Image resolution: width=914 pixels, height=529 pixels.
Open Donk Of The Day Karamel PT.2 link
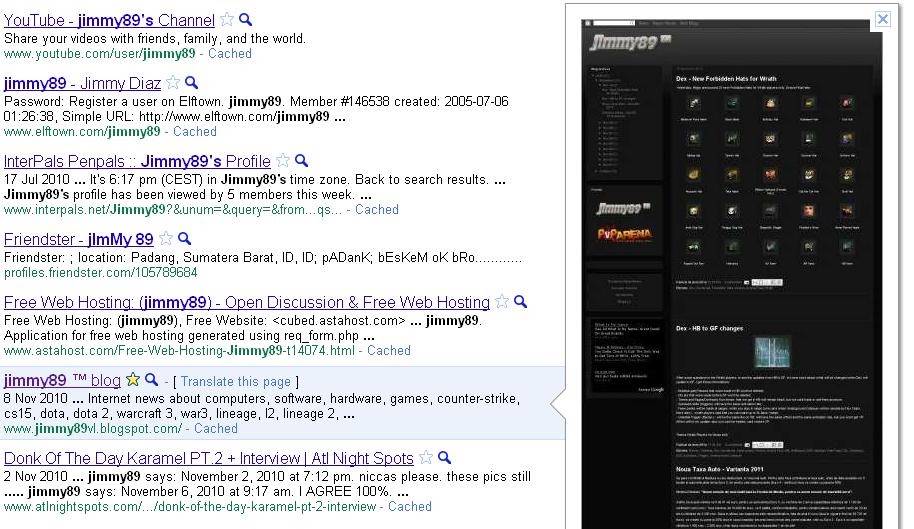[209, 458]
